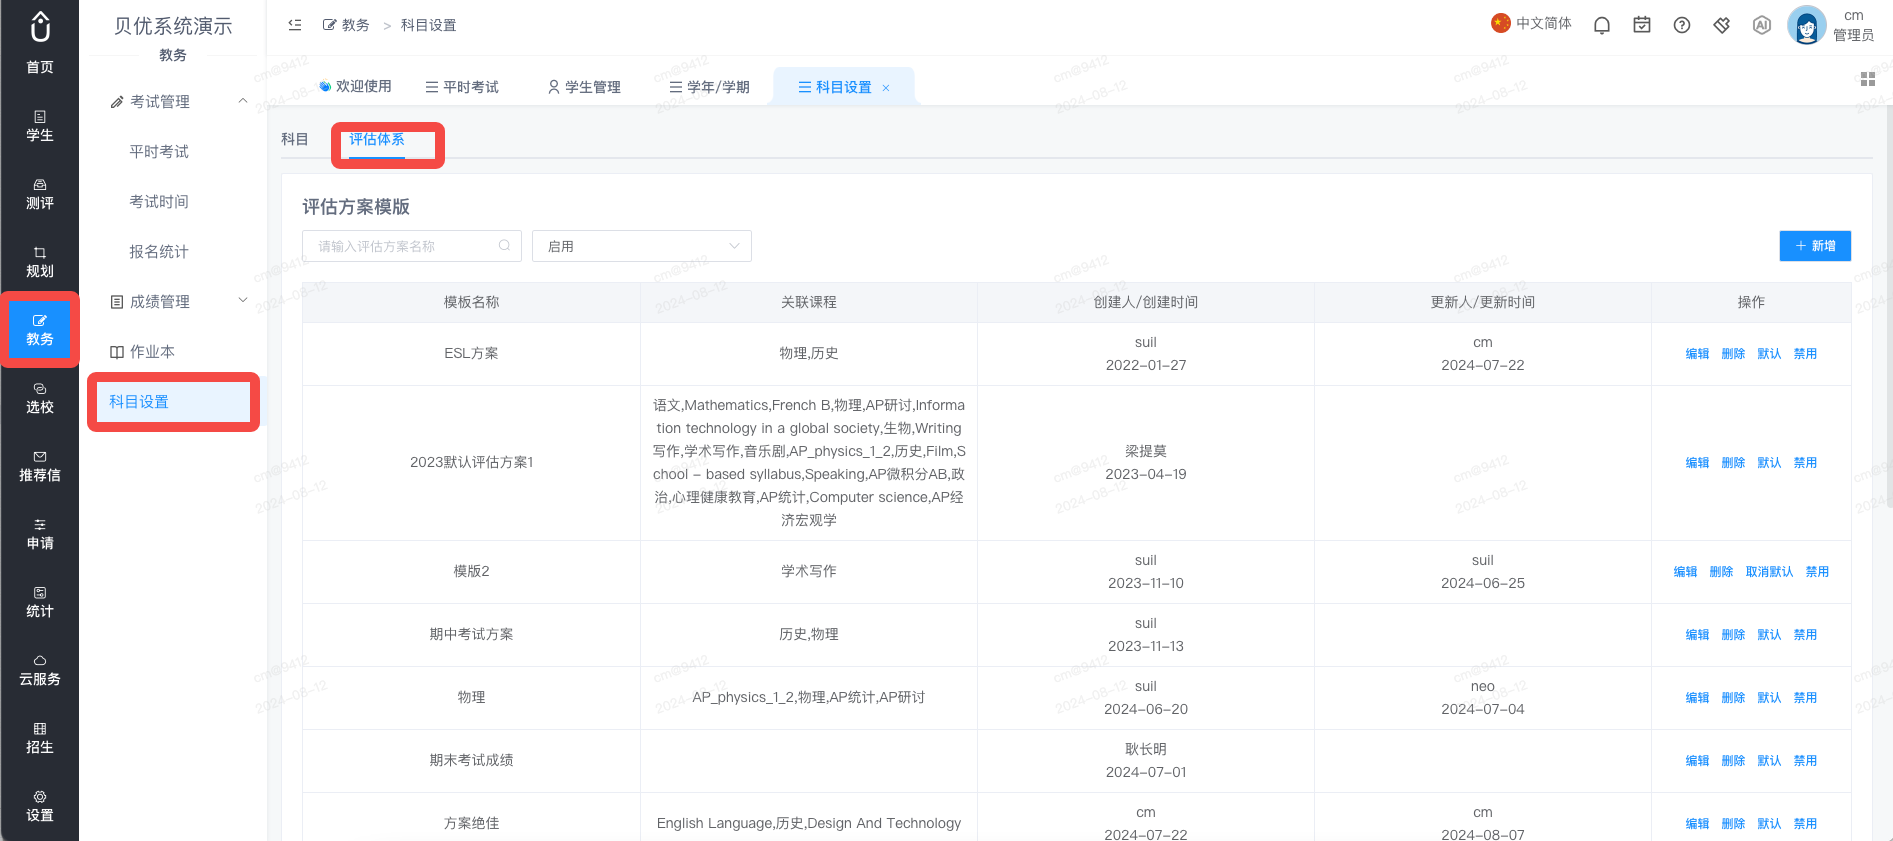Open the 学生 sidebar module

point(40,126)
